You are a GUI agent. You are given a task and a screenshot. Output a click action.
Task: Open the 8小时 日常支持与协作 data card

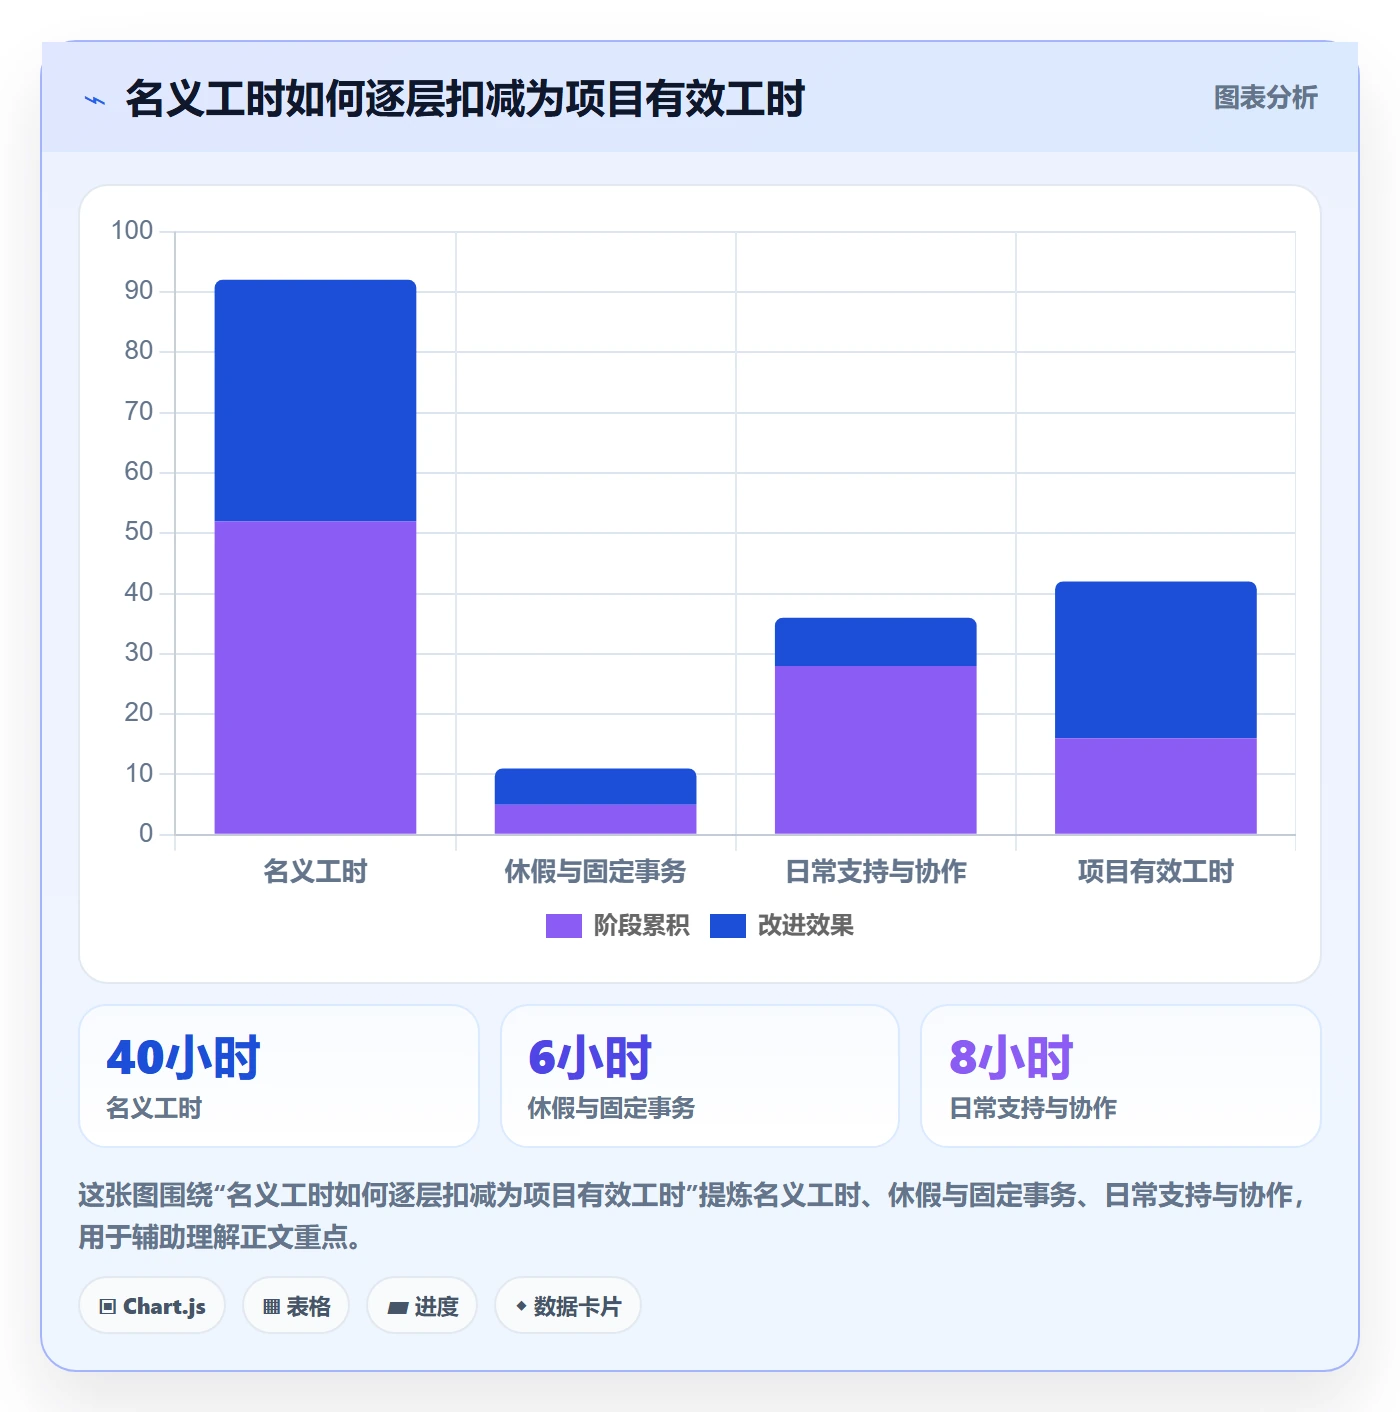(1121, 1076)
